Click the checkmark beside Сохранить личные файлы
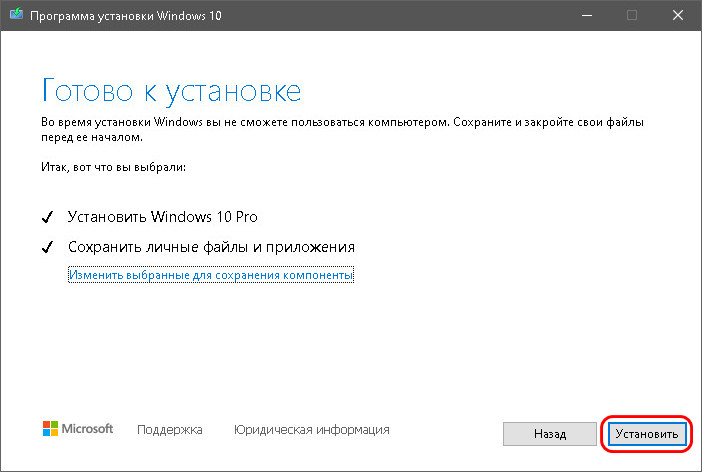Screen dimensions: 702x472 (x=47, y=247)
